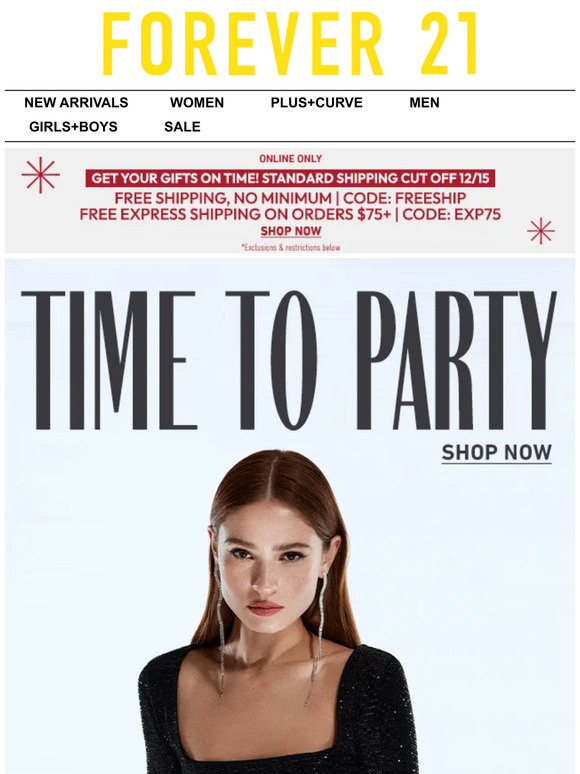Click Shop Now under Time To Party
This screenshot has height=774, width=580.
click(x=497, y=453)
